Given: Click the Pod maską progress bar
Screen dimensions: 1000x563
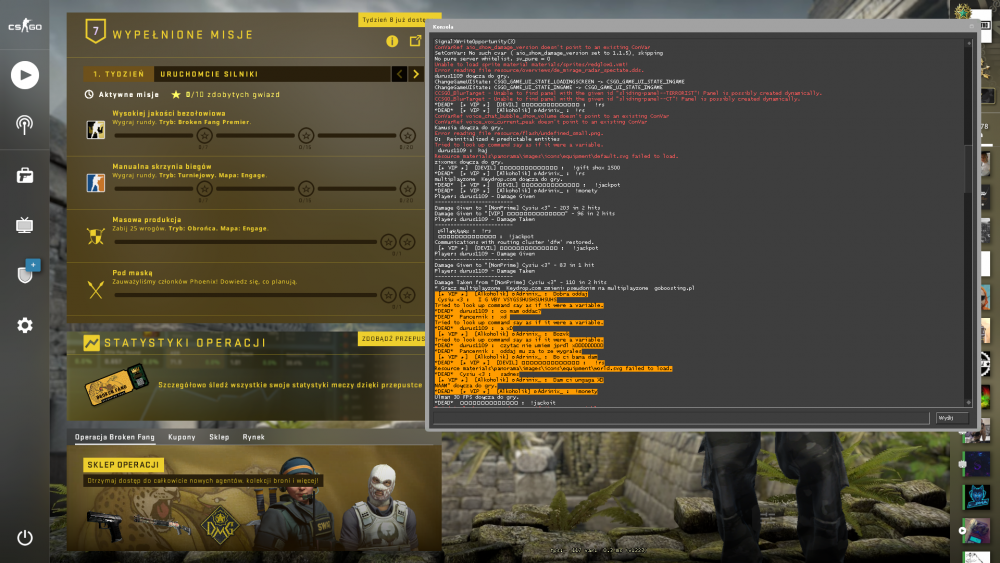Looking at the screenshot, I should [246, 295].
